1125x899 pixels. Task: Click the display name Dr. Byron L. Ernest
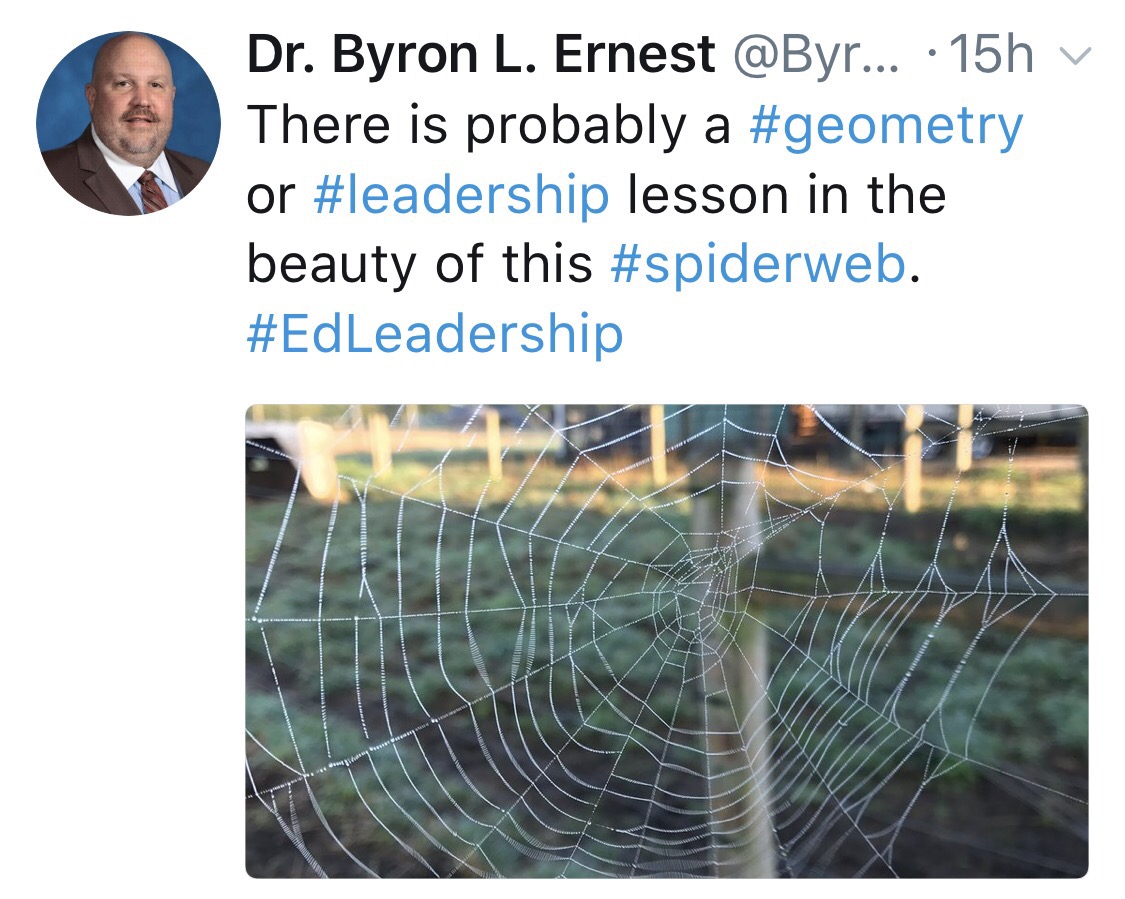tap(481, 56)
